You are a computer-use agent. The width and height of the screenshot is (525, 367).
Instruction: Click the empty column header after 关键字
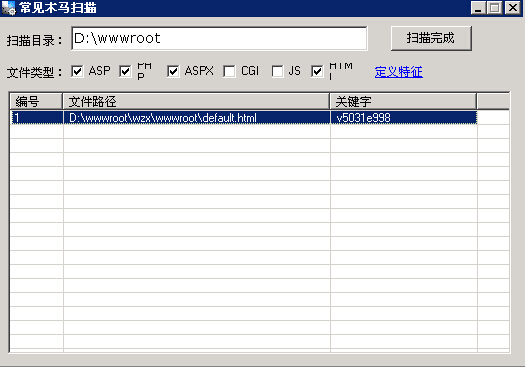(493, 101)
